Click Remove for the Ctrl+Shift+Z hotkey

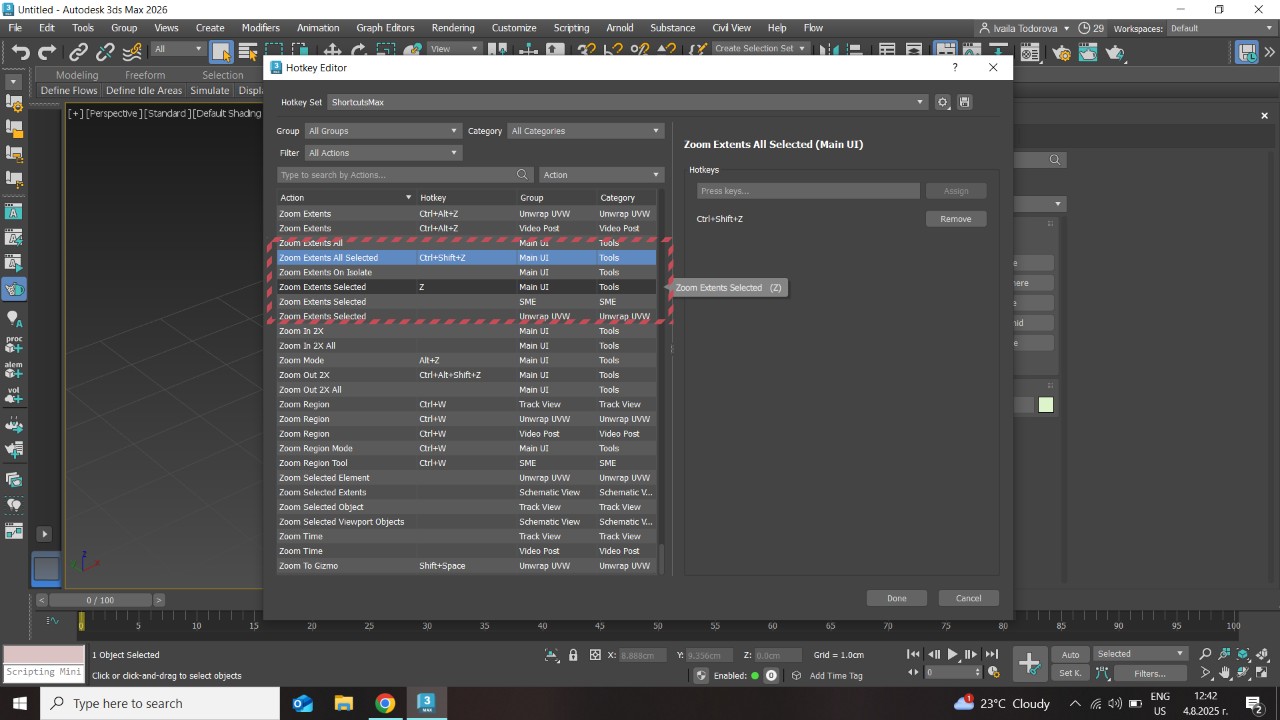point(955,219)
